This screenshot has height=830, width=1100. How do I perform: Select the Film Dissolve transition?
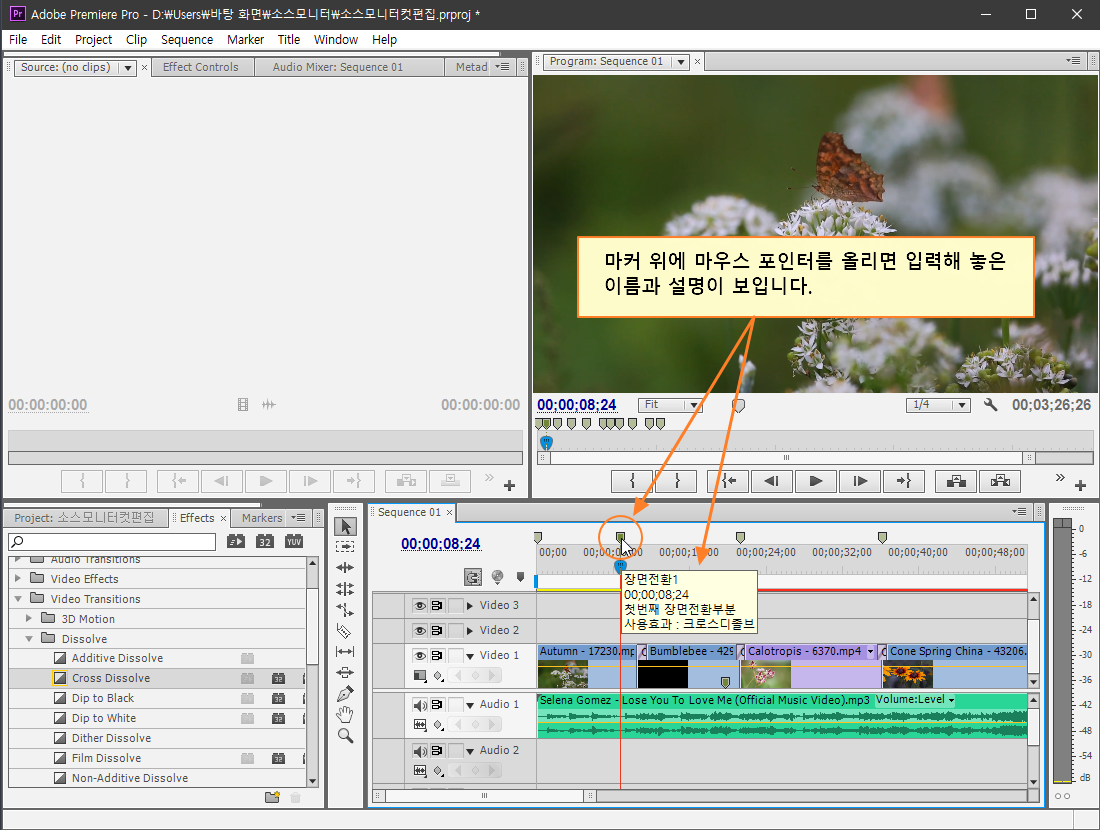click(159, 758)
